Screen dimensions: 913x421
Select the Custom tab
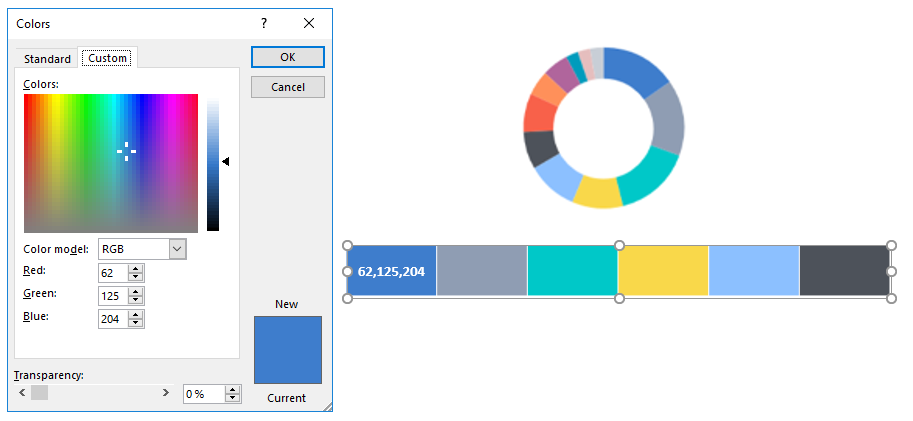pos(108,58)
